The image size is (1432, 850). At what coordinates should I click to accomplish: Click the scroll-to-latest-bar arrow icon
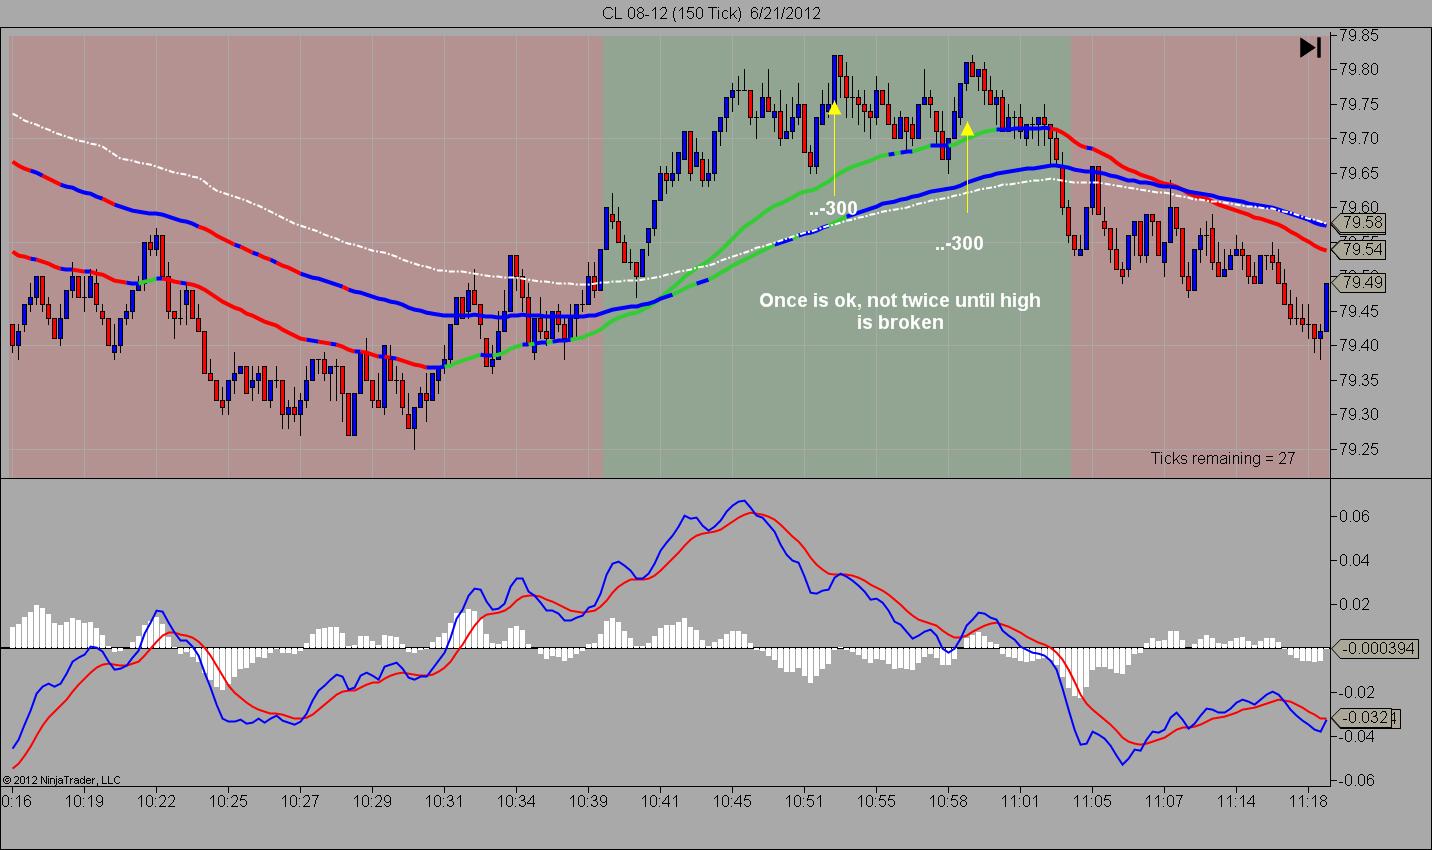(1310, 48)
